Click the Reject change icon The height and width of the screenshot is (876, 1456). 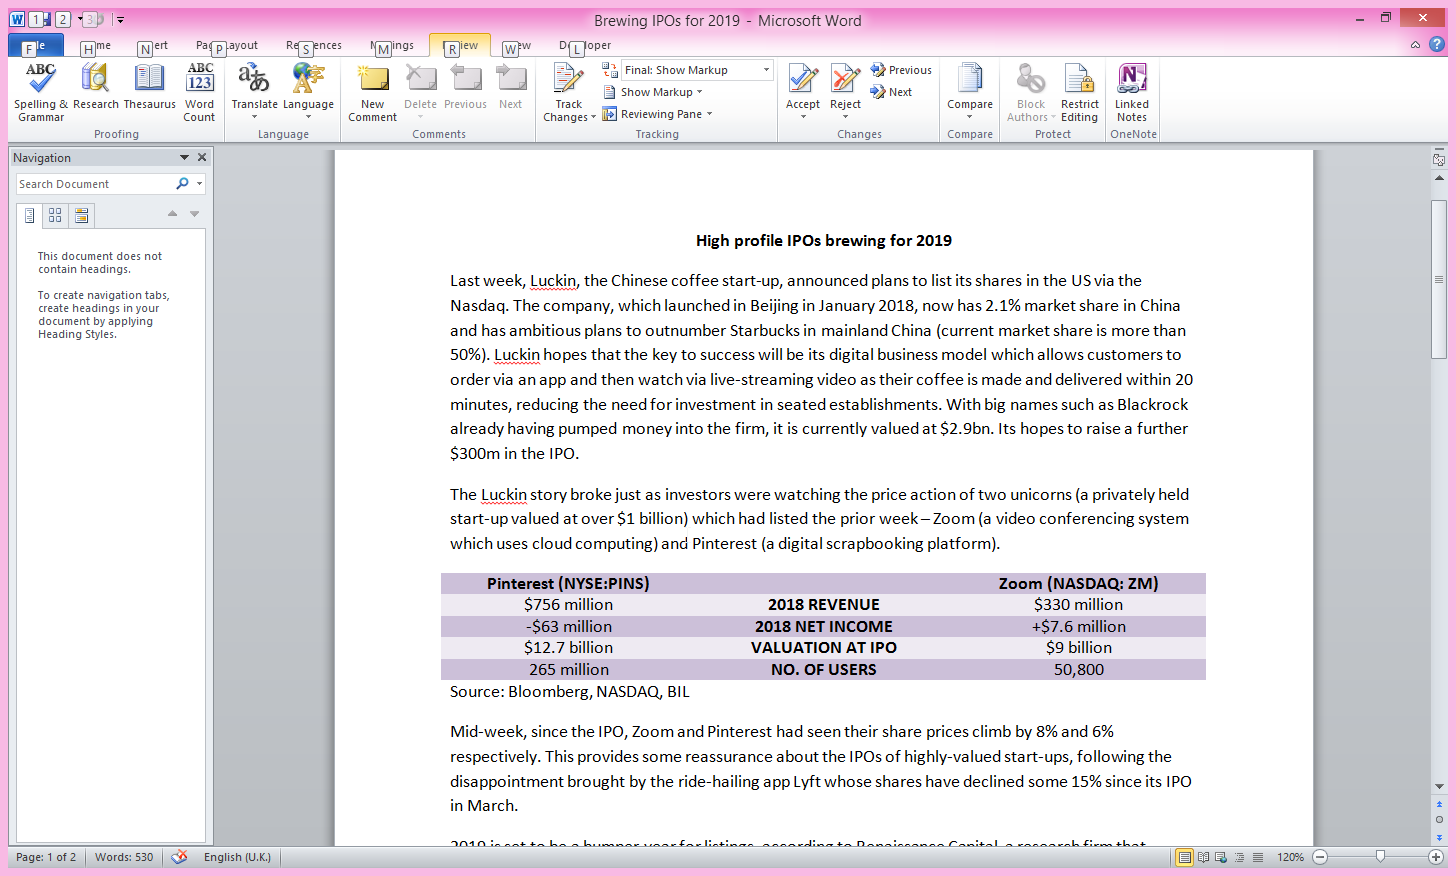tap(846, 78)
